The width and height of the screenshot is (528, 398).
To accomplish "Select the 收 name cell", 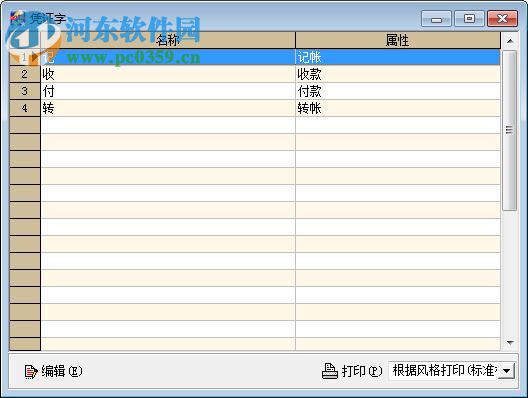I will 168,74.
